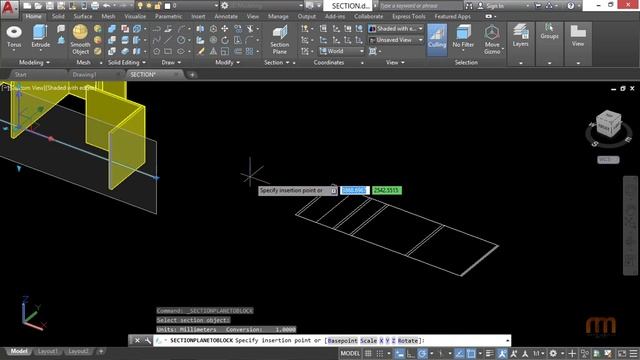Viewport: 640px width, 360px height.
Task: Select the Torus modeling tool
Action: pyautogui.click(x=14, y=37)
